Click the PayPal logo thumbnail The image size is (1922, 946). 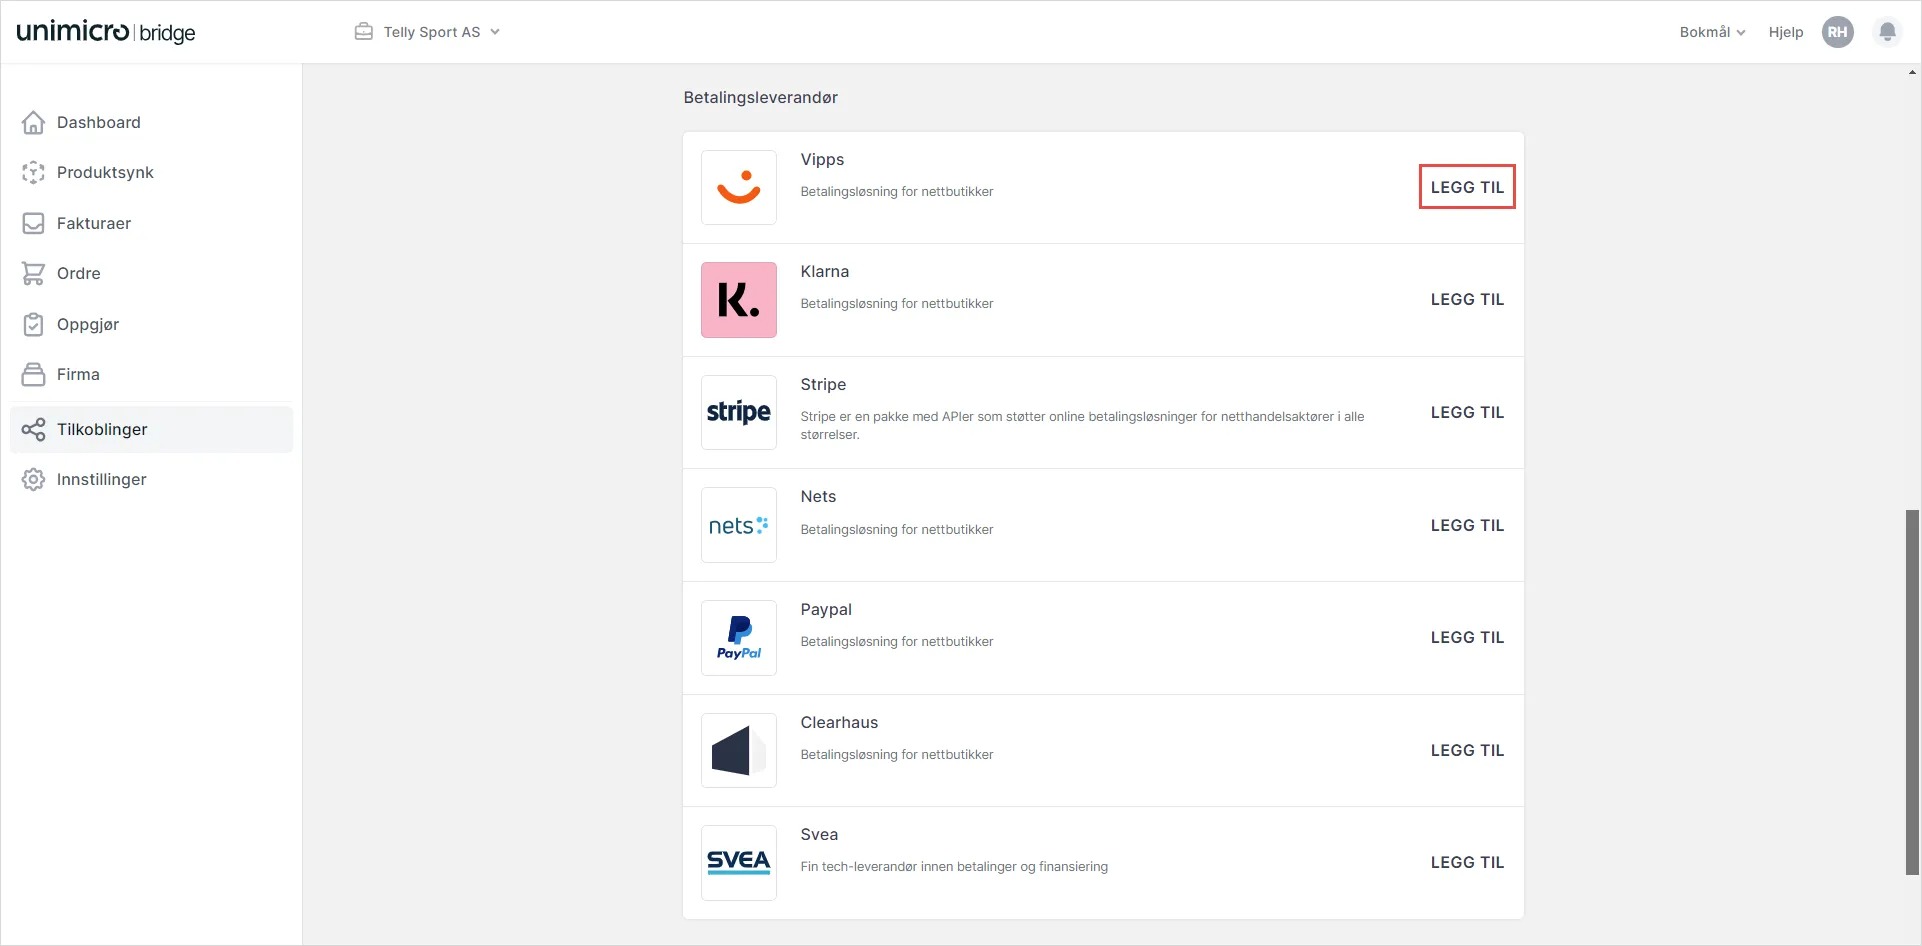pos(739,638)
